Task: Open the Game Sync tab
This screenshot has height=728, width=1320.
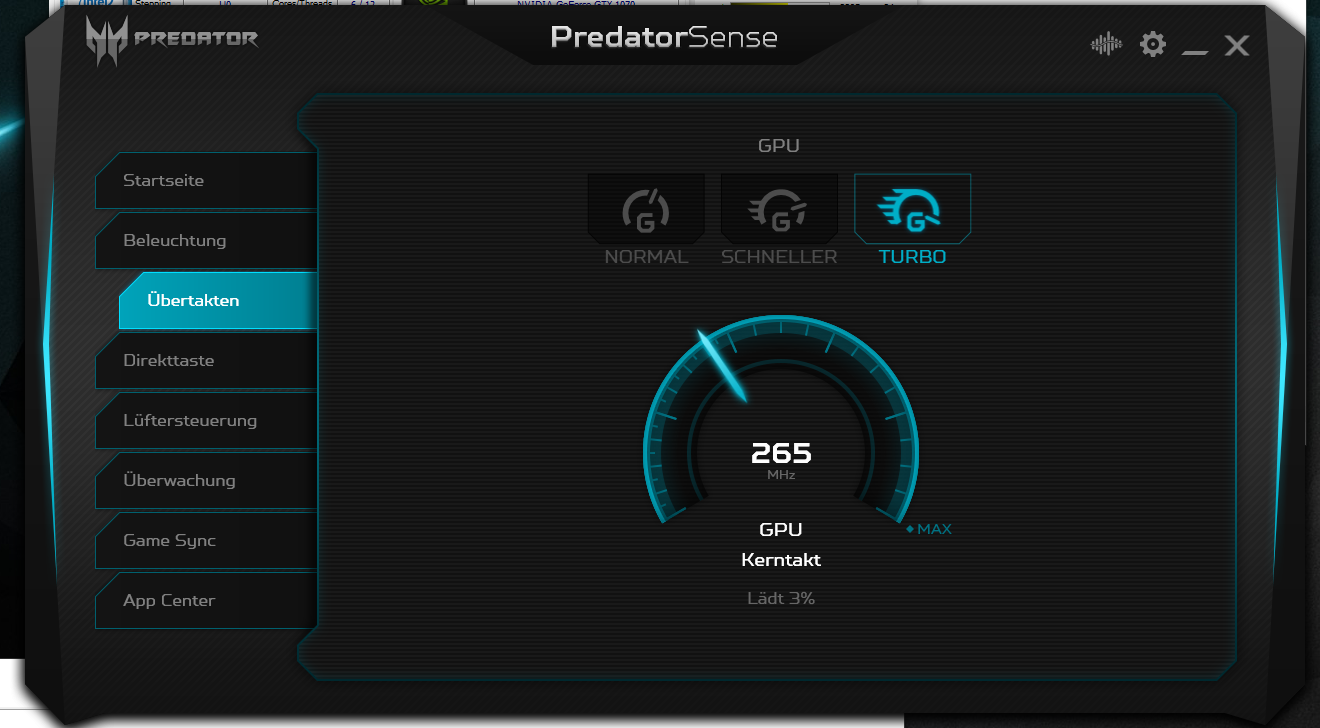Action: (x=206, y=541)
